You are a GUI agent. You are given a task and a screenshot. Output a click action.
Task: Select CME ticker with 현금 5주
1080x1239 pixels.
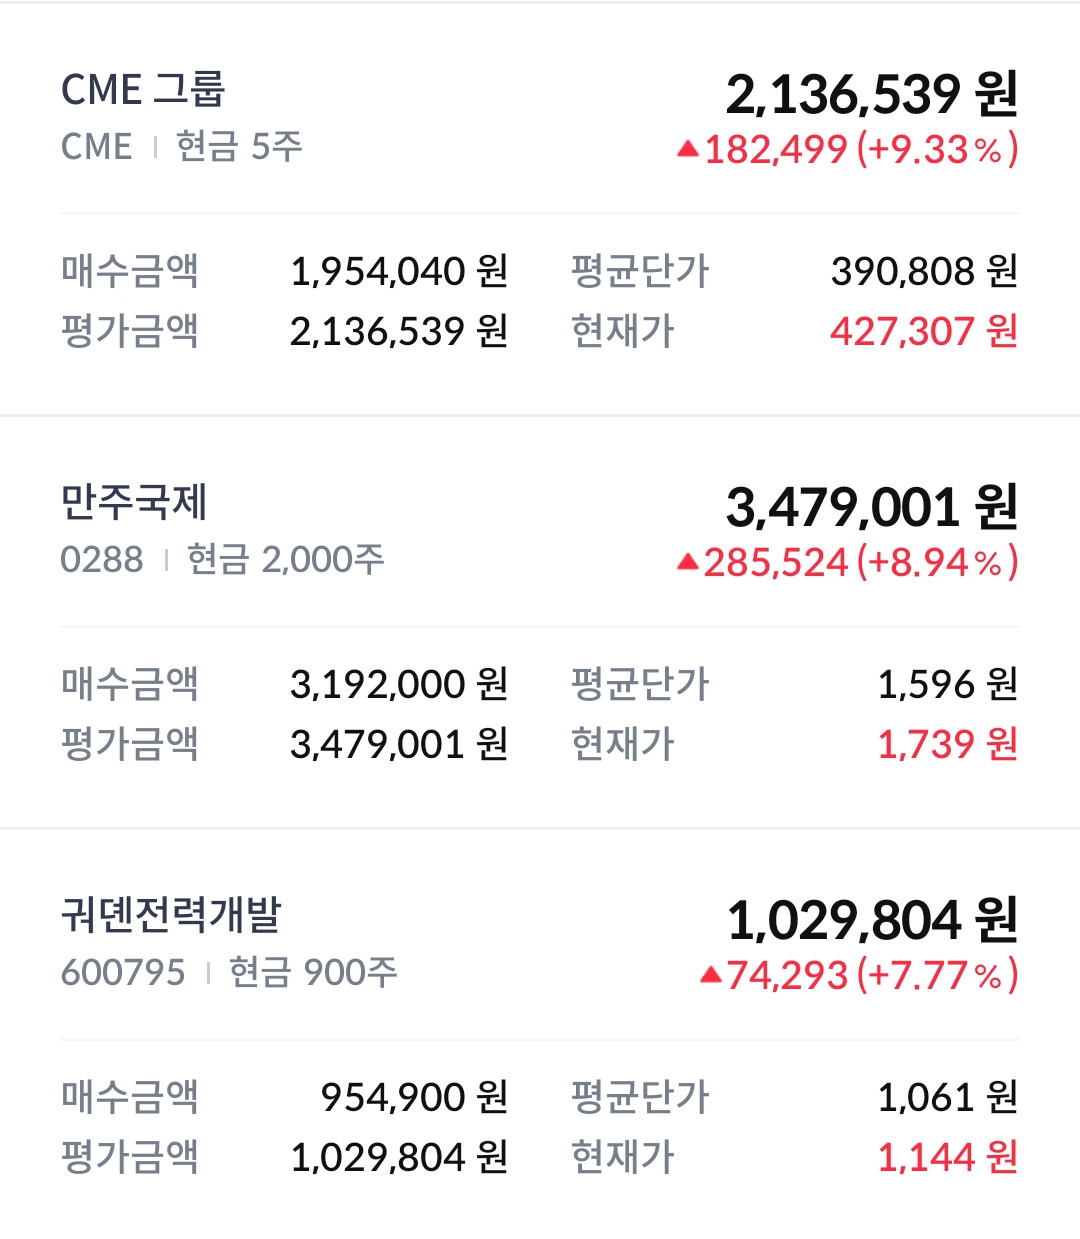click(x=181, y=147)
